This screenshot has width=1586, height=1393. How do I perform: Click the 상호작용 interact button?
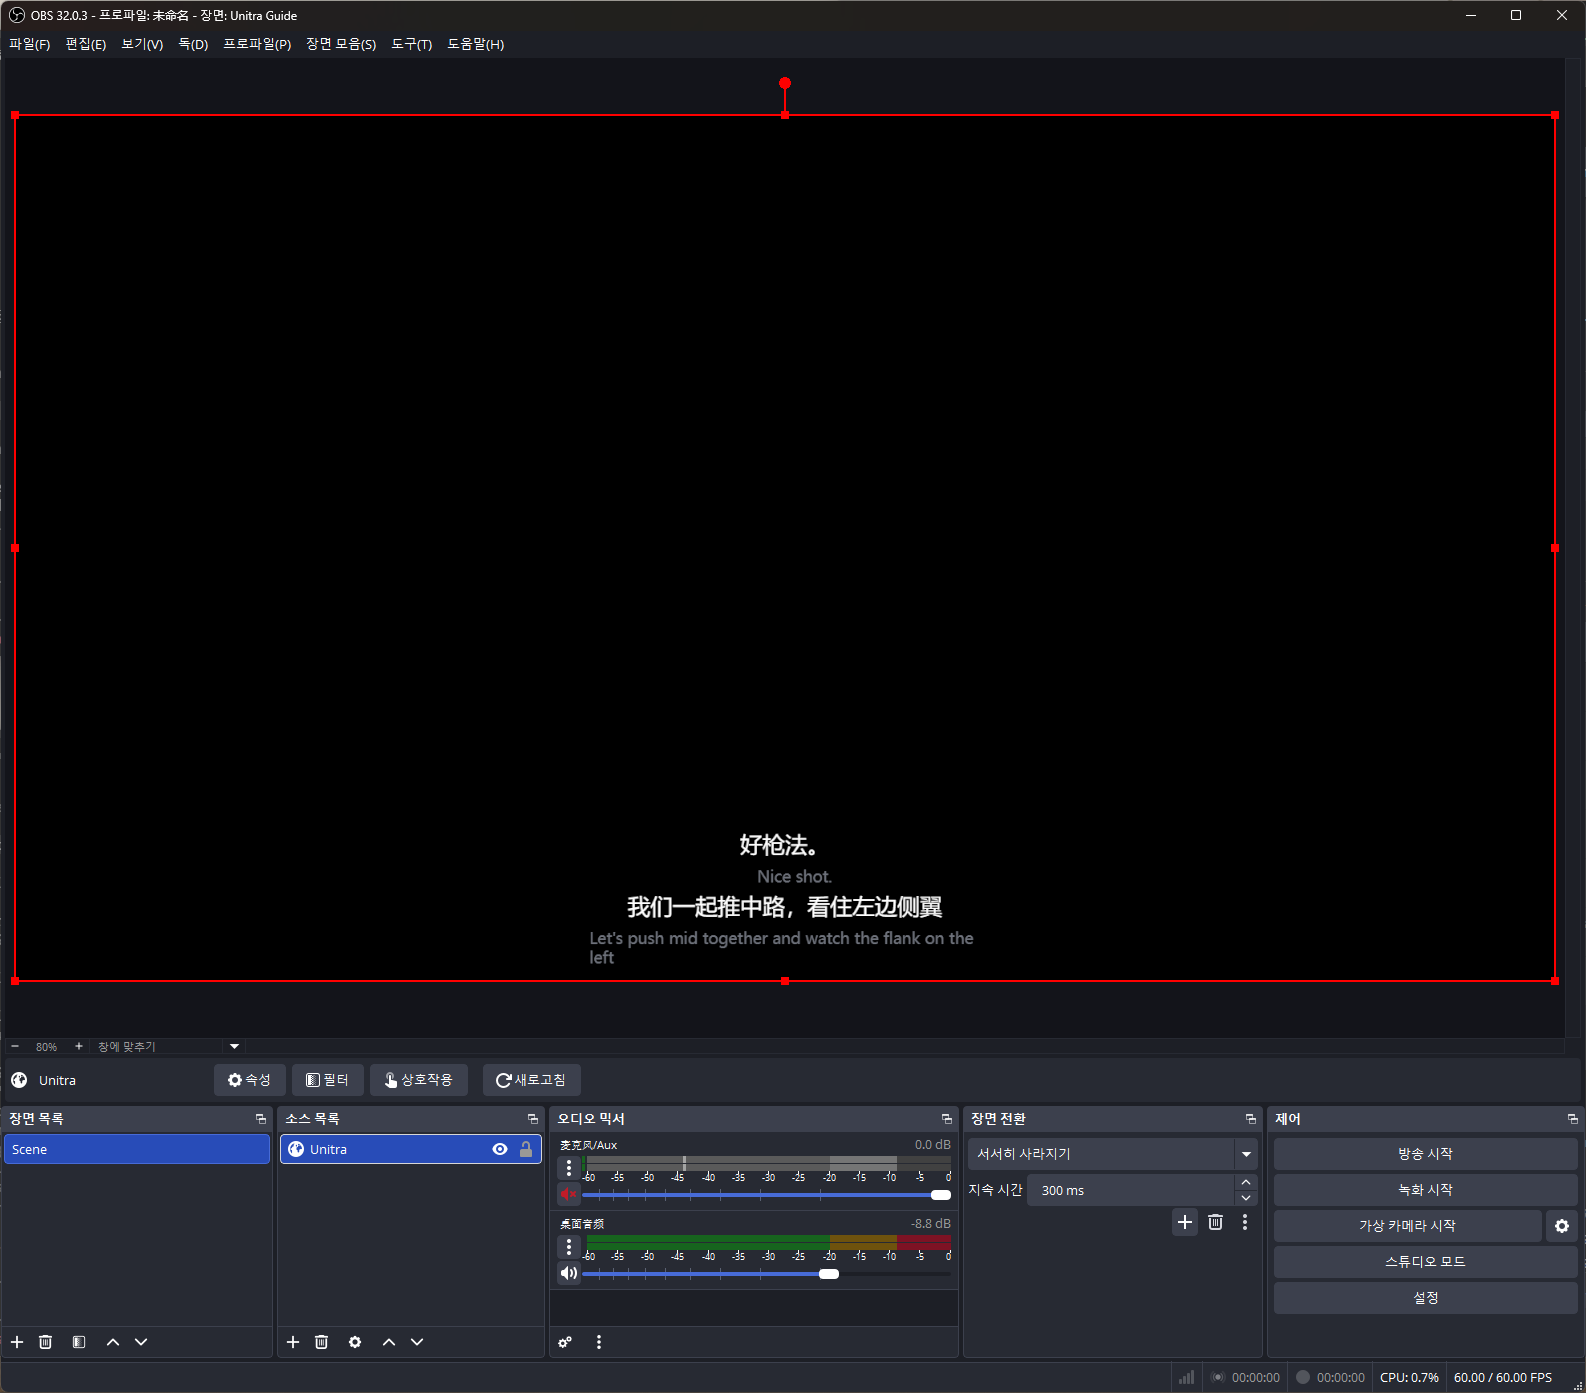click(x=419, y=1080)
